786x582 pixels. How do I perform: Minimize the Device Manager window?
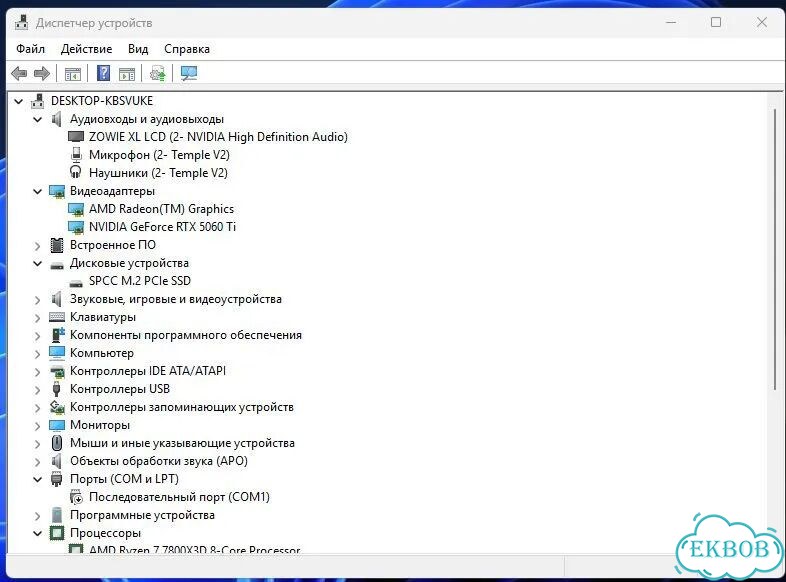pyautogui.click(x=671, y=23)
